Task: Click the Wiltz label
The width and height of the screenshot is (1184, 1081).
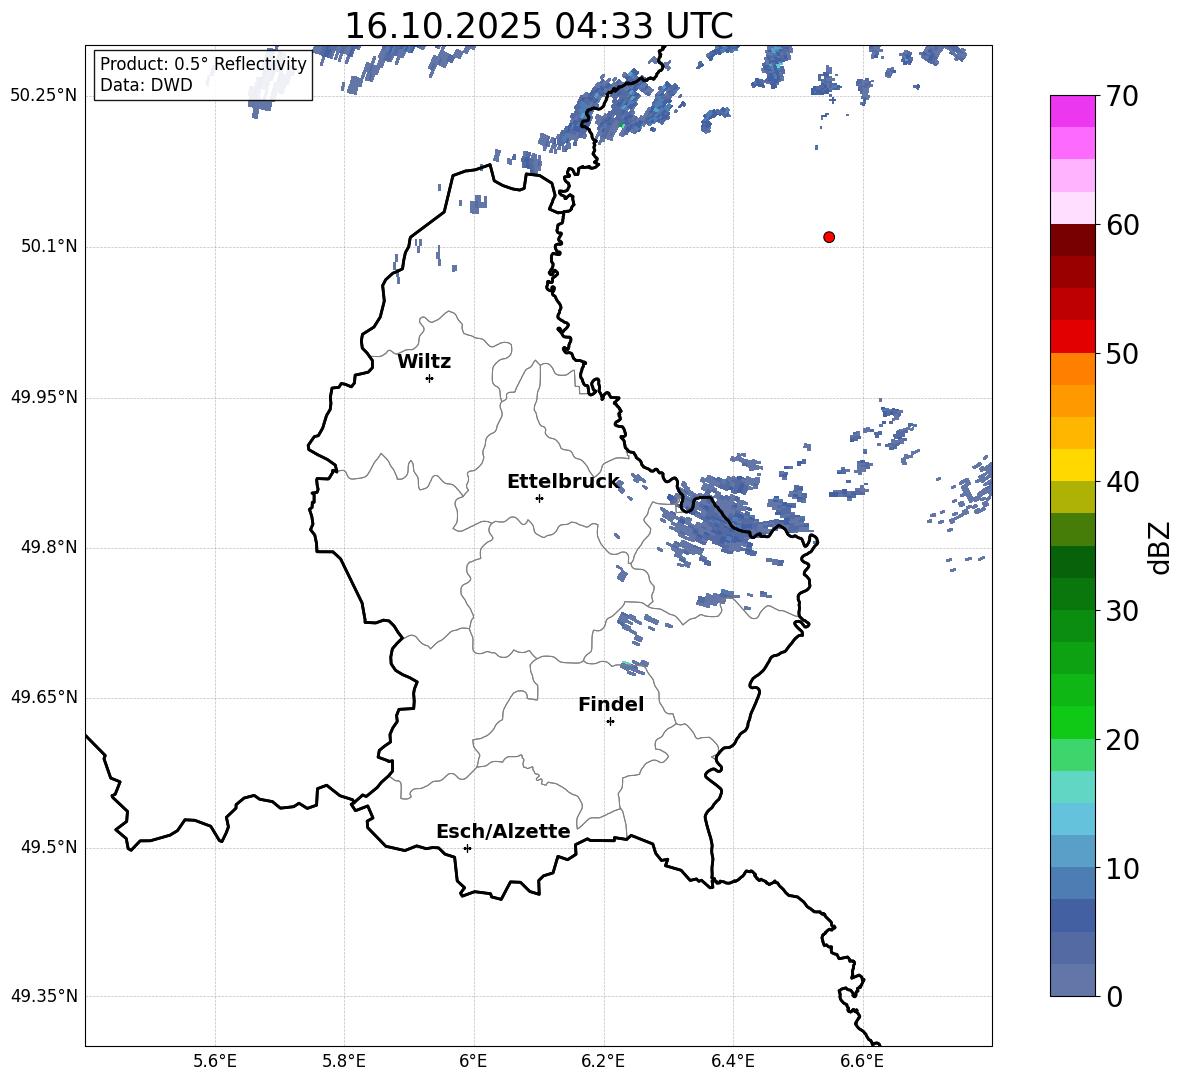Action: point(424,362)
